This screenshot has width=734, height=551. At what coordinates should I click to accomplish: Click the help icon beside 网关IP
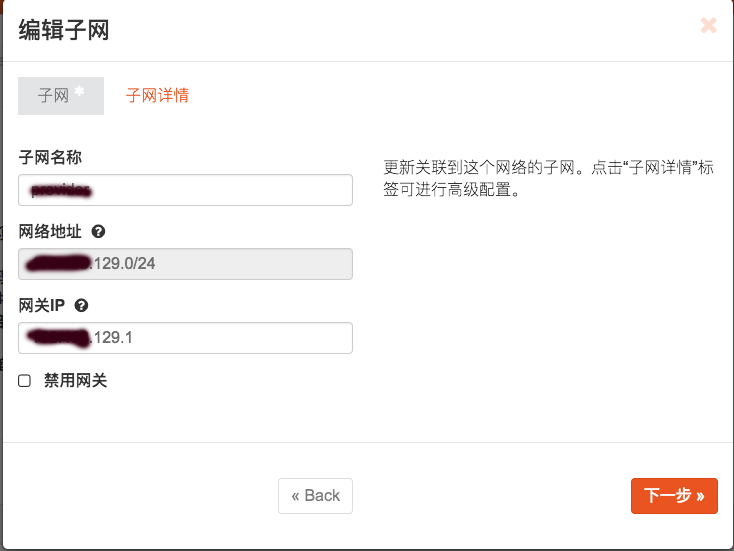(x=81, y=305)
